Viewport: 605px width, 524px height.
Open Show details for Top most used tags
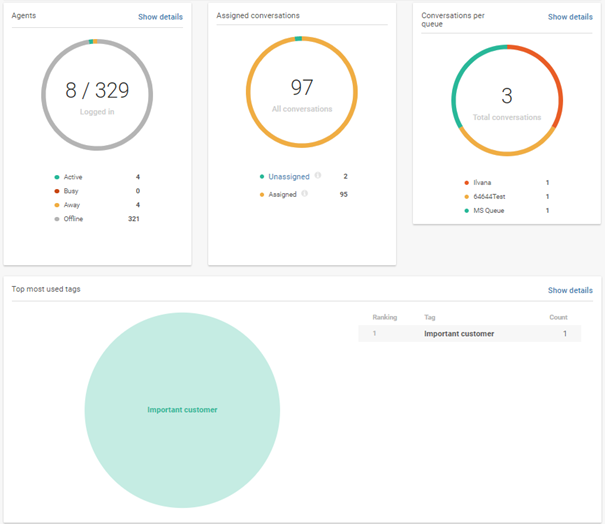pyautogui.click(x=570, y=290)
